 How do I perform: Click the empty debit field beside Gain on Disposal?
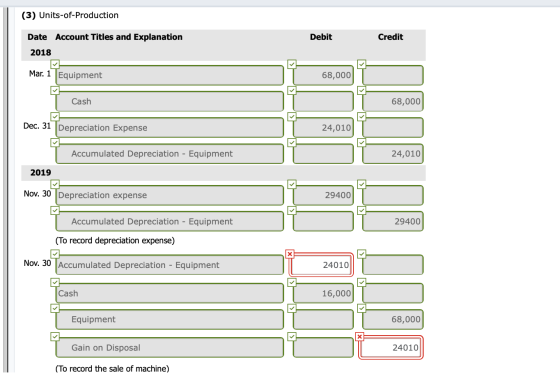pyautogui.click(x=323, y=348)
